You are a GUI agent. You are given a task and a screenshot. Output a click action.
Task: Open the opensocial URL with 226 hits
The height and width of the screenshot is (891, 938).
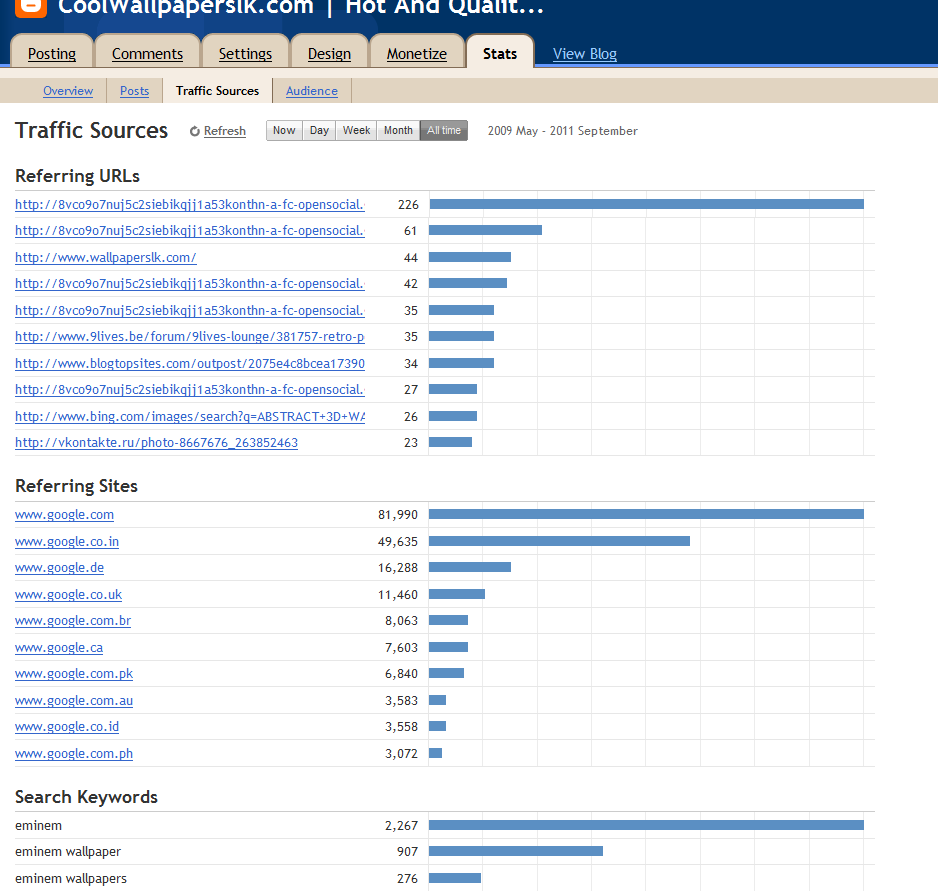(x=190, y=205)
